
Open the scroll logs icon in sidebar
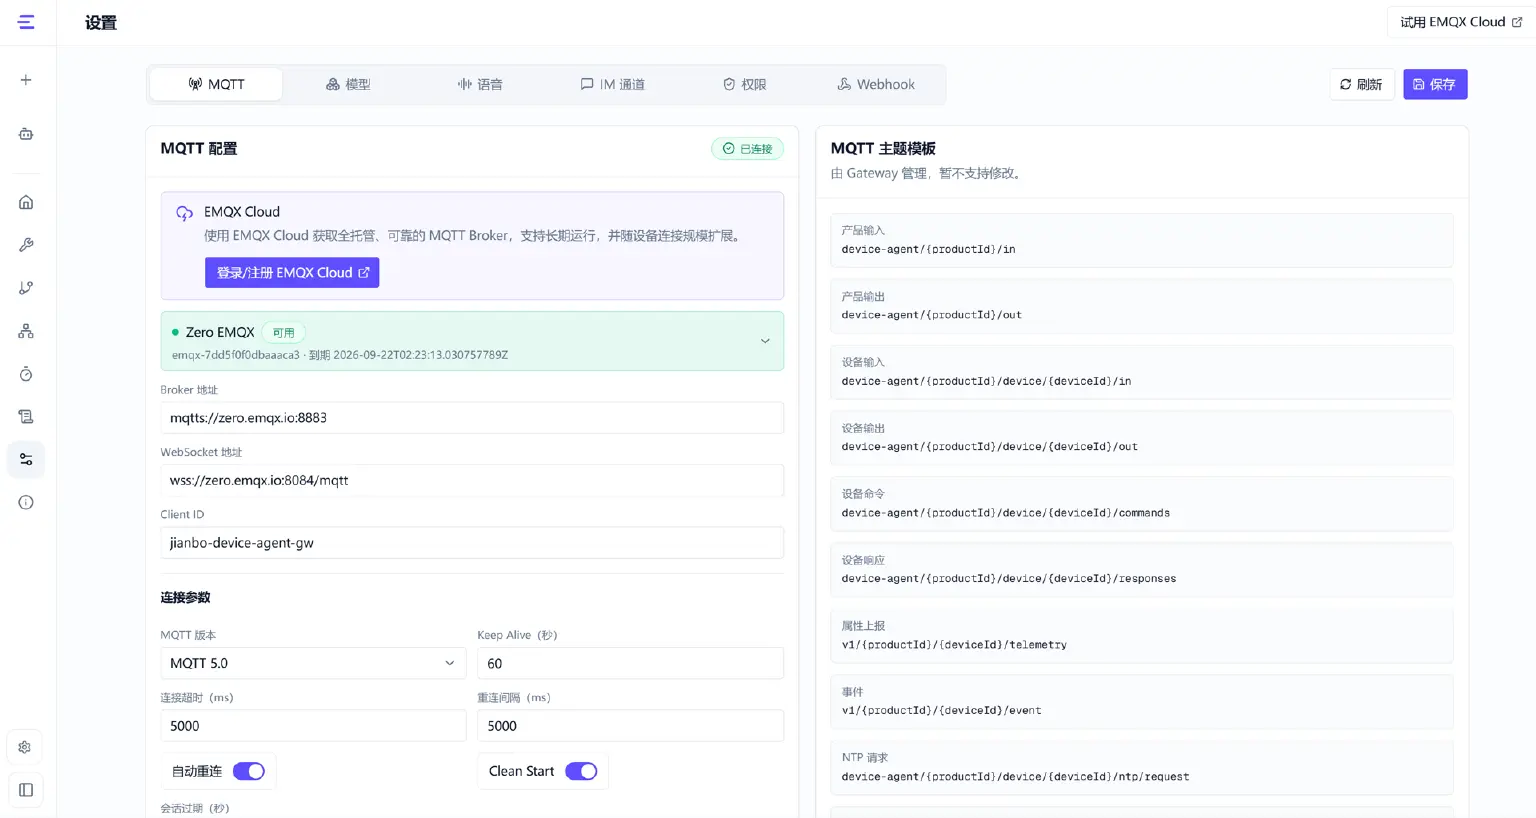pyautogui.click(x=26, y=417)
